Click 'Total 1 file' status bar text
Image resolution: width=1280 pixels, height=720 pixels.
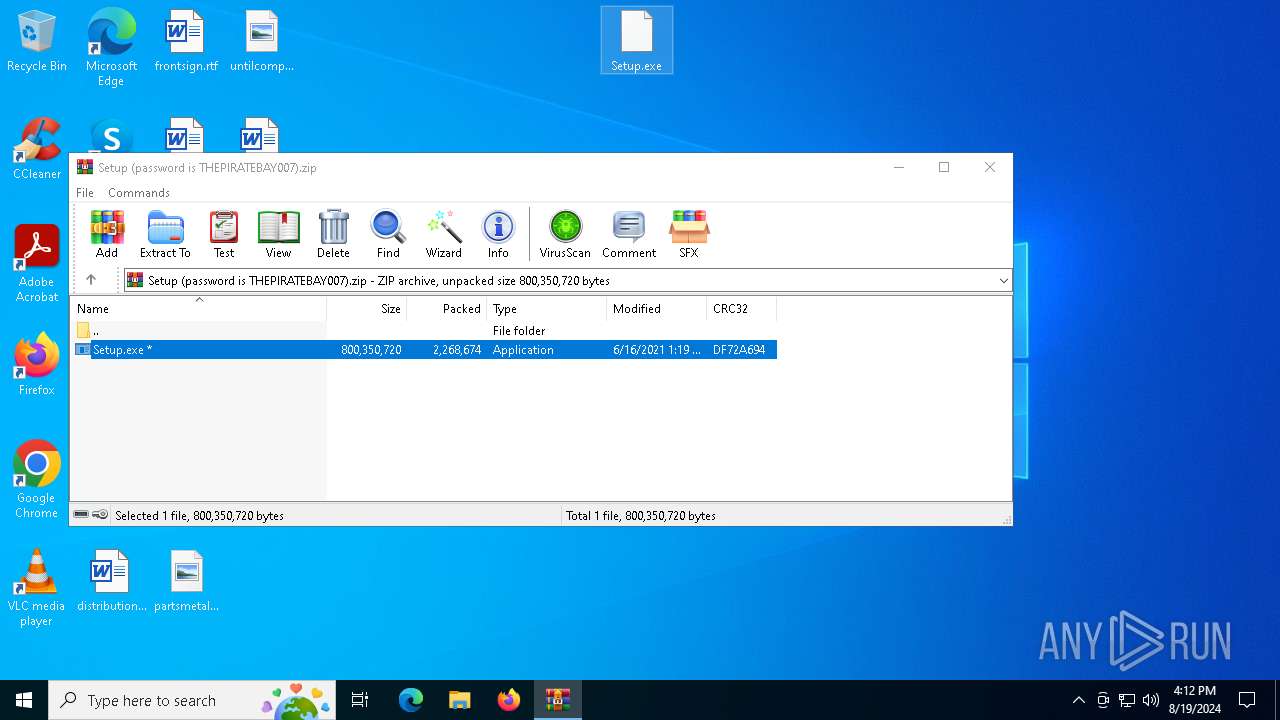point(641,516)
